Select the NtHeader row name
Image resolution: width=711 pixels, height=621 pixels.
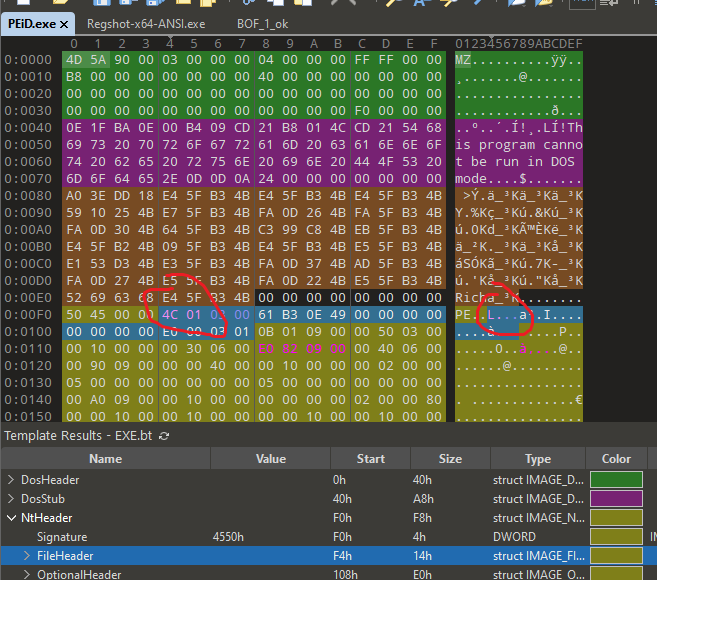(x=47, y=518)
